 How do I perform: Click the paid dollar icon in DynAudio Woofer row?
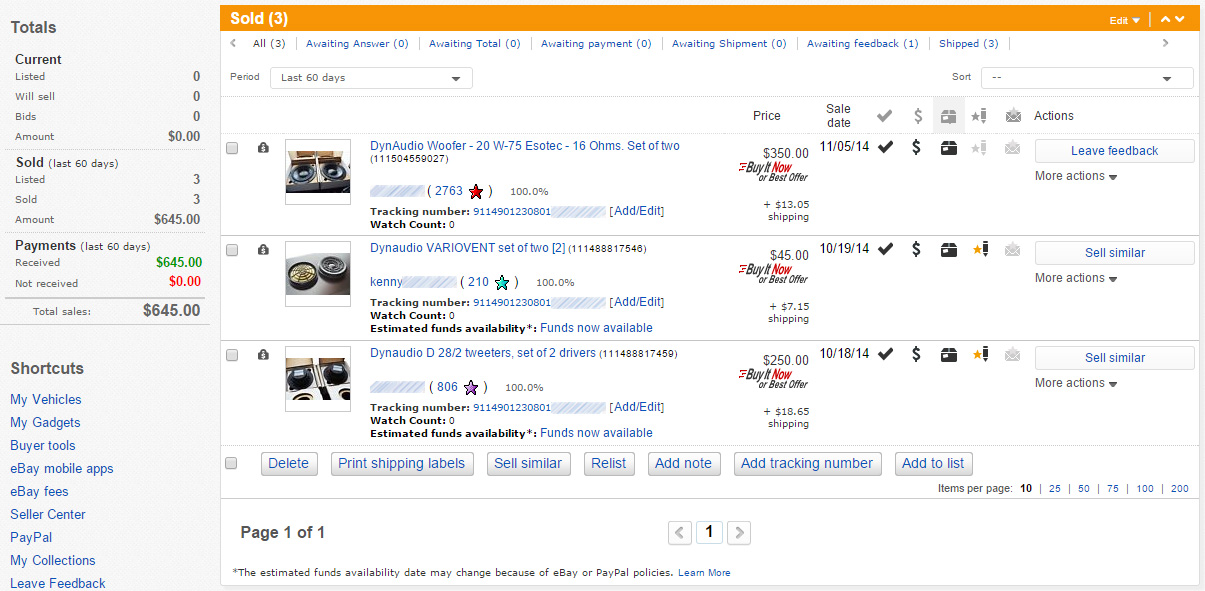(x=916, y=148)
